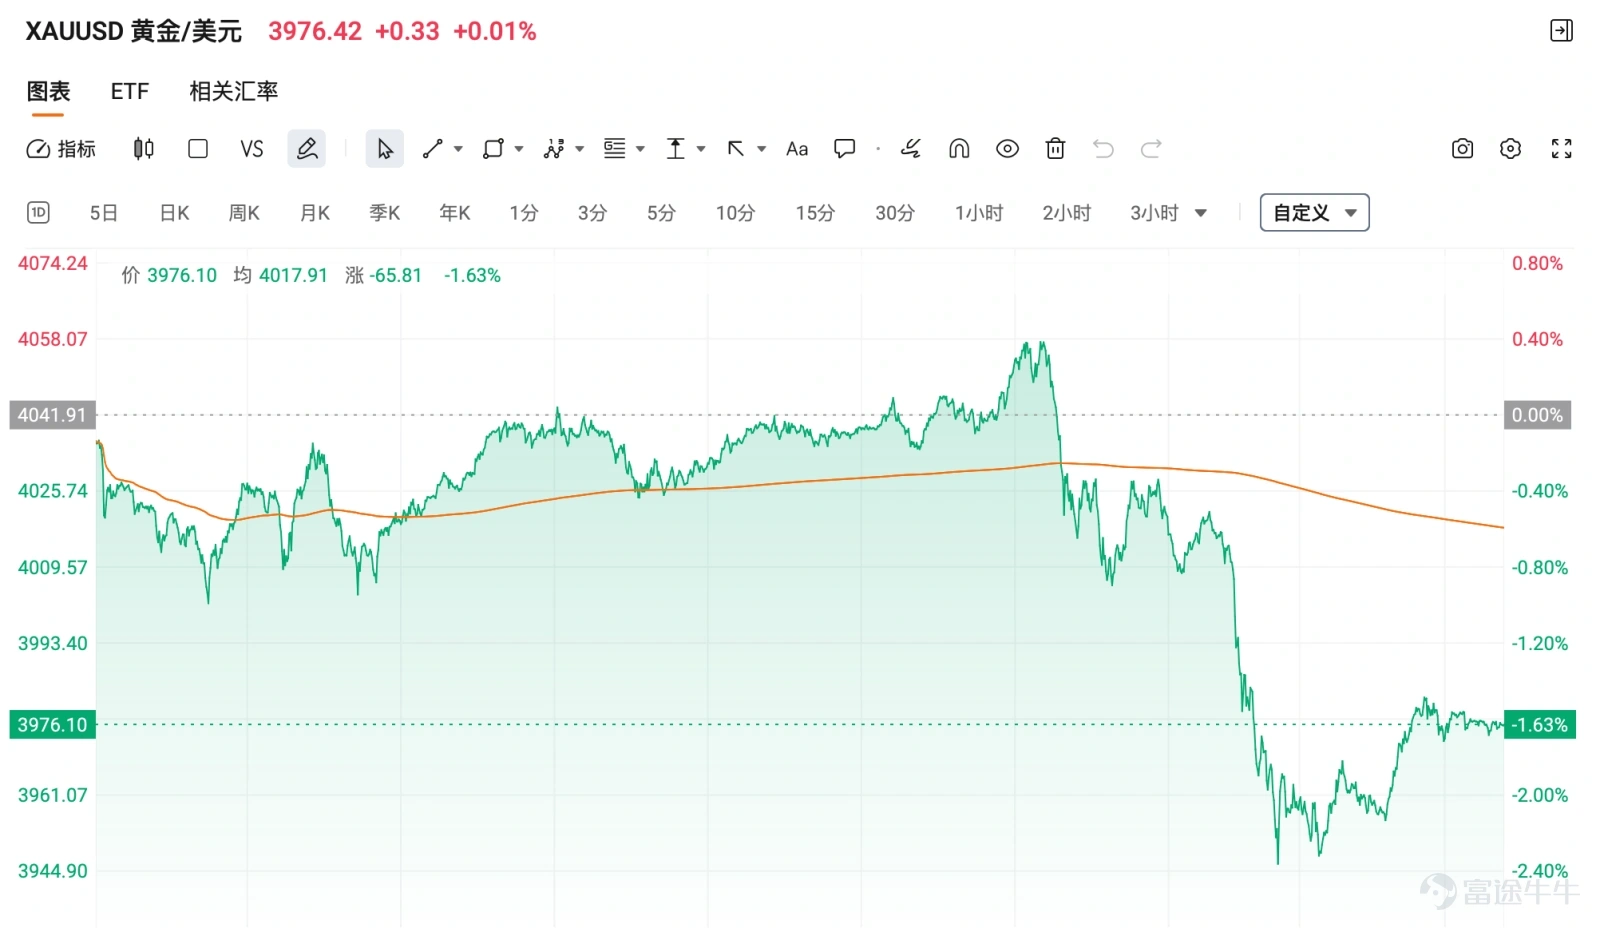Open chart settings gear icon
The image size is (1600, 928).
coord(1510,149)
